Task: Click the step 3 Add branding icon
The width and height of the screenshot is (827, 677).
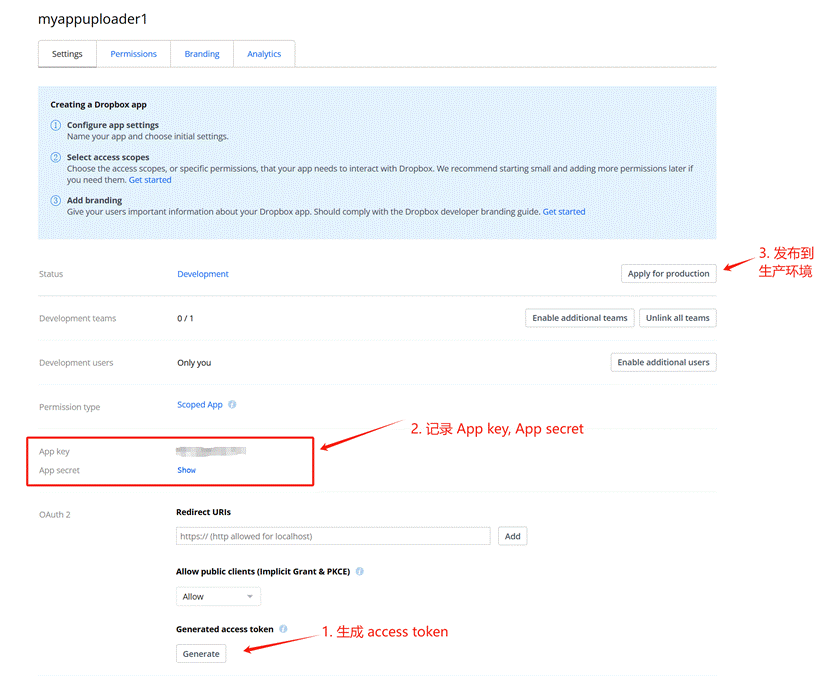Action: point(55,200)
